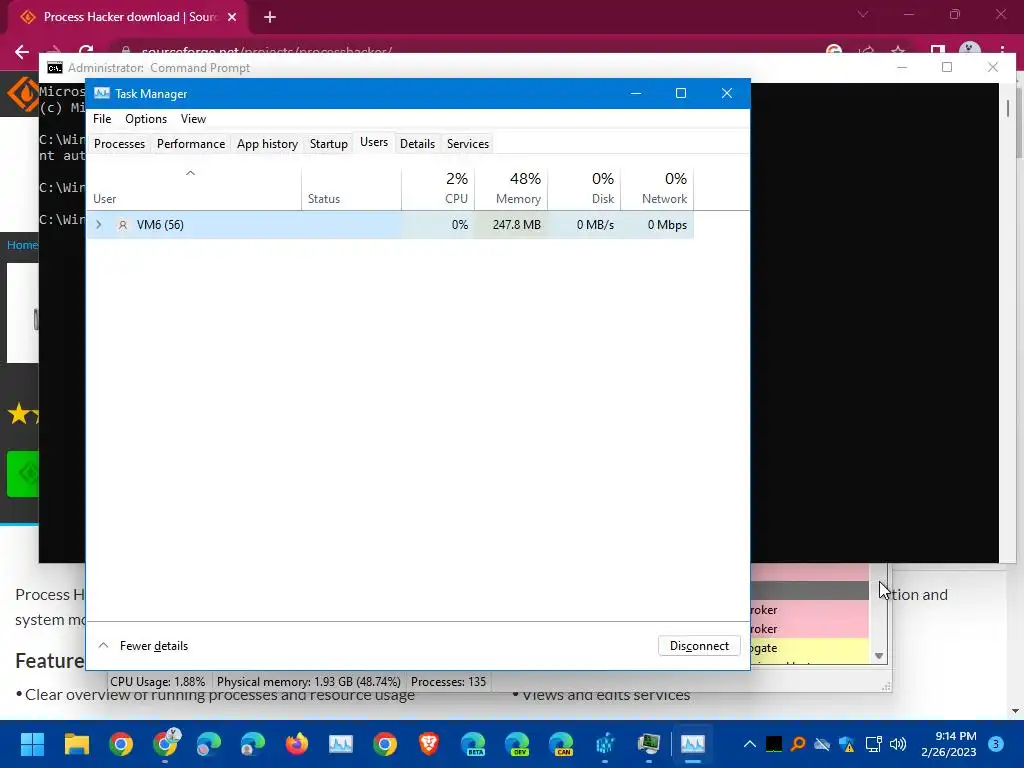Click 'Physical memory: 1.93 GB' status text
The width and height of the screenshot is (1024, 768).
(308, 682)
